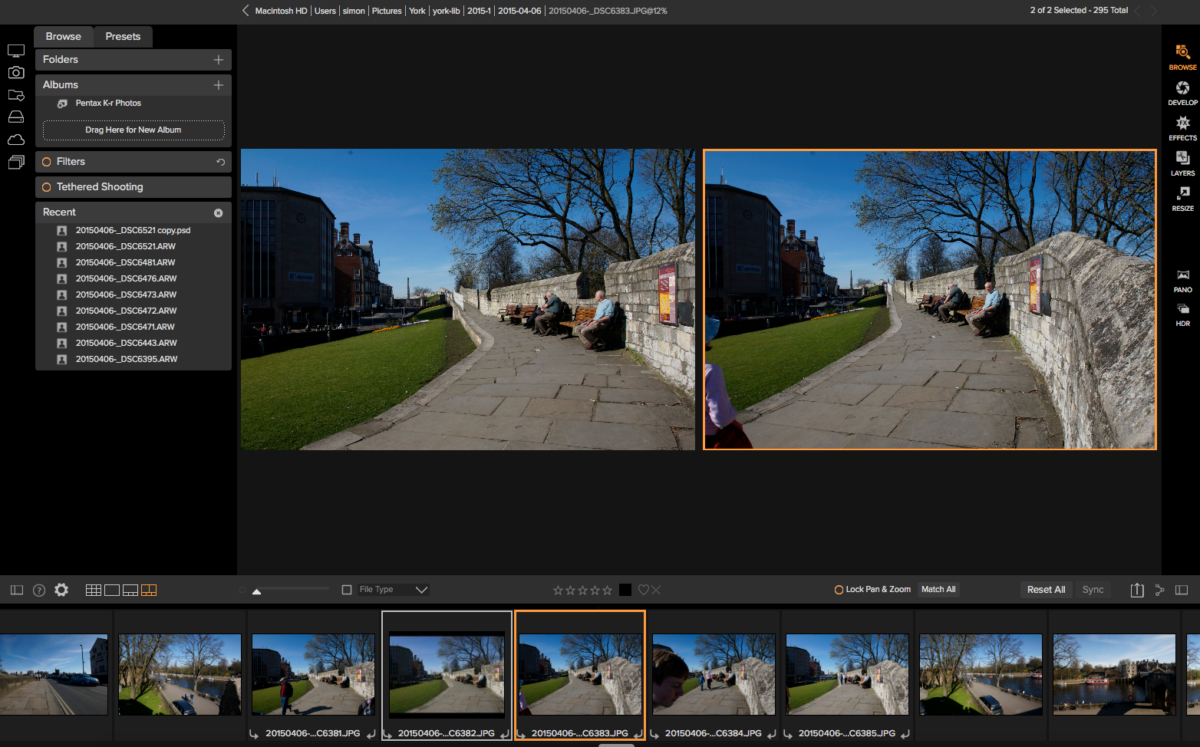Collapse the Albums pane
1200x747 pixels.
[x=133, y=85]
